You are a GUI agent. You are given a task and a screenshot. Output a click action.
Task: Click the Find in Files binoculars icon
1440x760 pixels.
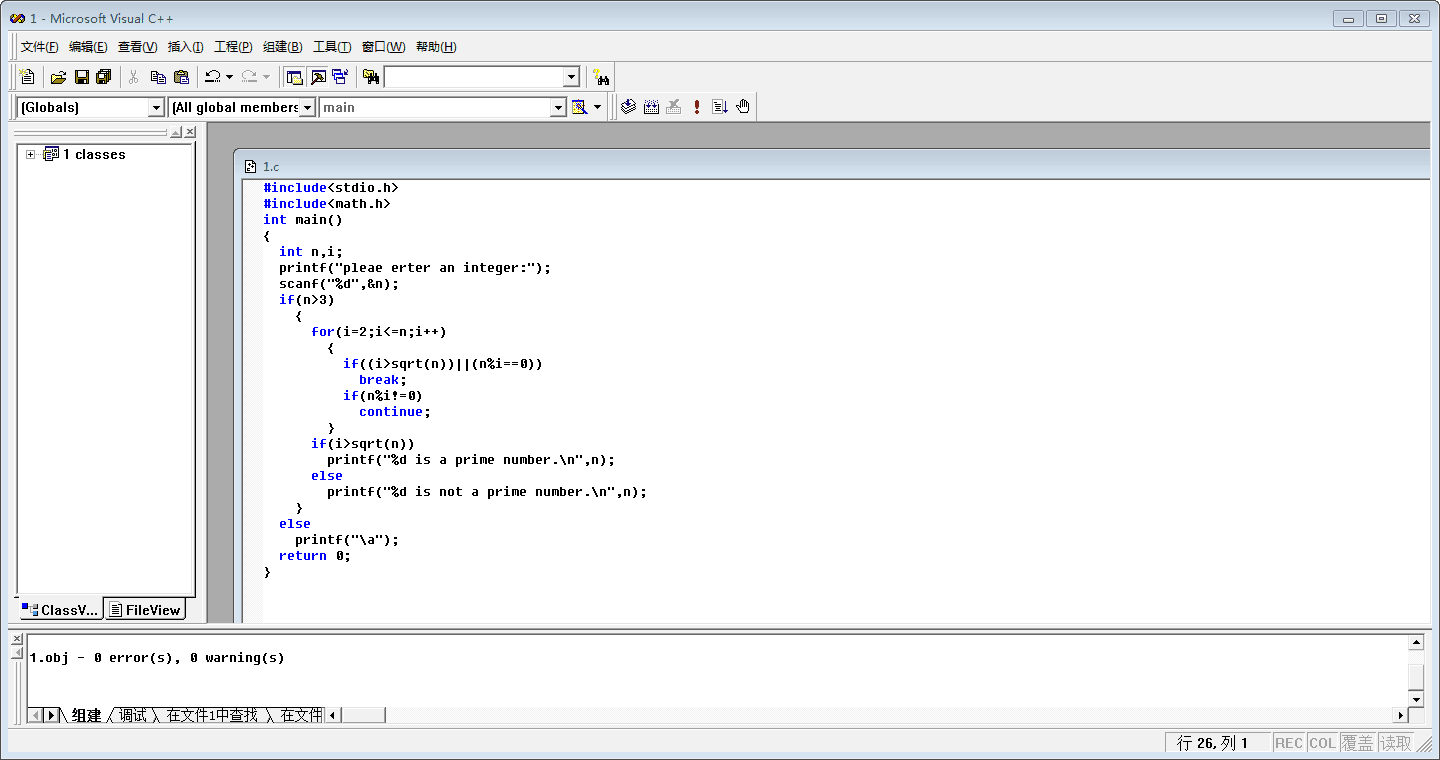coord(371,77)
